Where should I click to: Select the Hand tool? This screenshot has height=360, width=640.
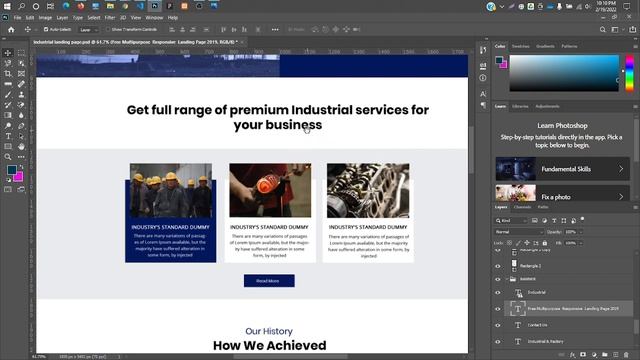click(21, 146)
